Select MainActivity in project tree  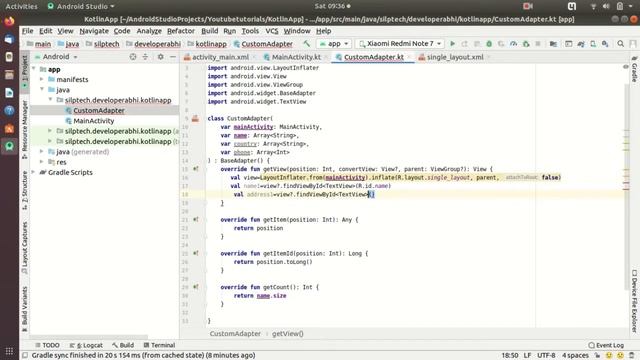click(x=93, y=121)
